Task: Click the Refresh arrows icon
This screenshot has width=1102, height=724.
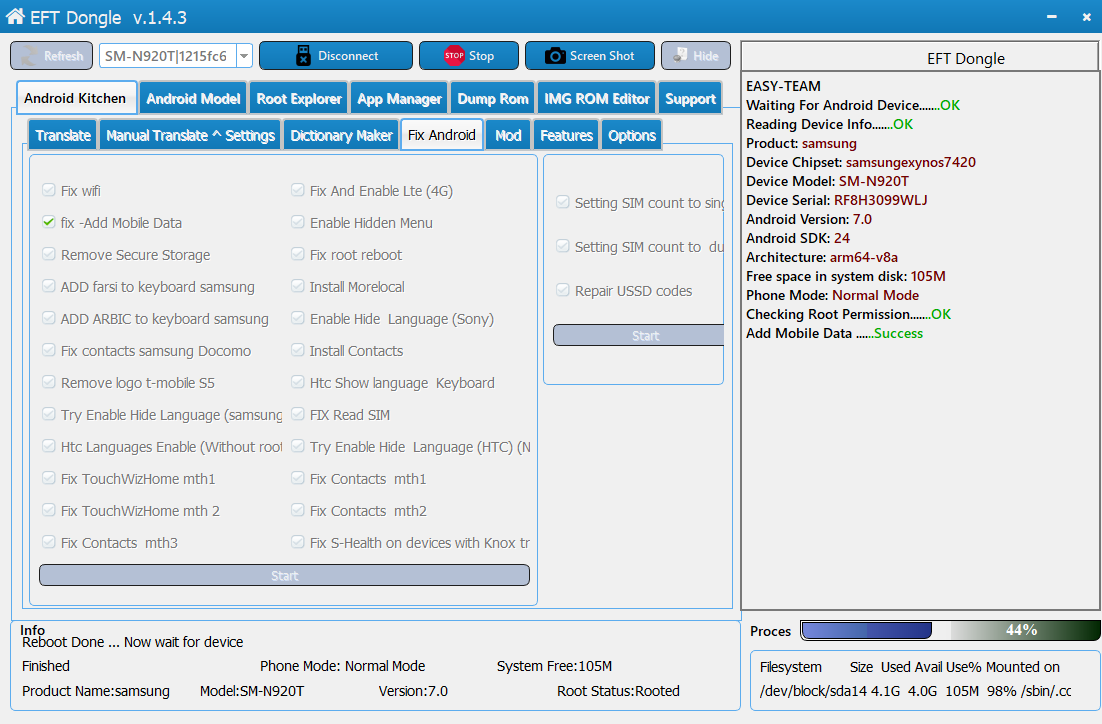Action: (x=30, y=56)
